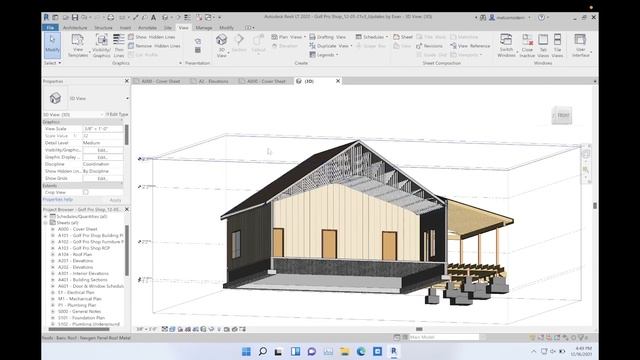
Task: Open the Schedules dropdown
Action: (372, 37)
